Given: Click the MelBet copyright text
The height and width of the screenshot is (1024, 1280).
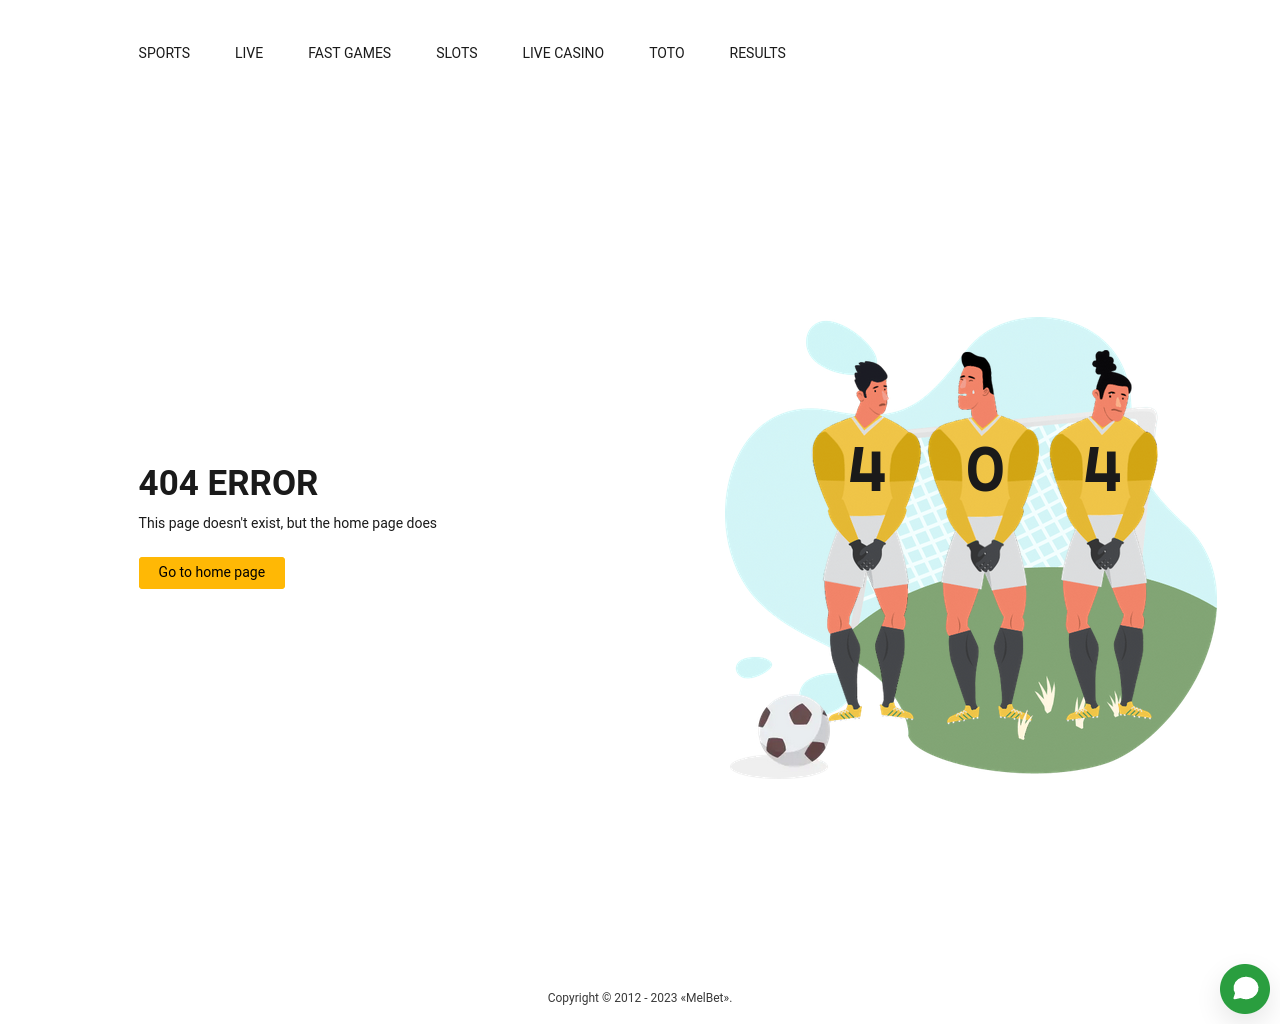Looking at the screenshot, I should pos(640,998).
